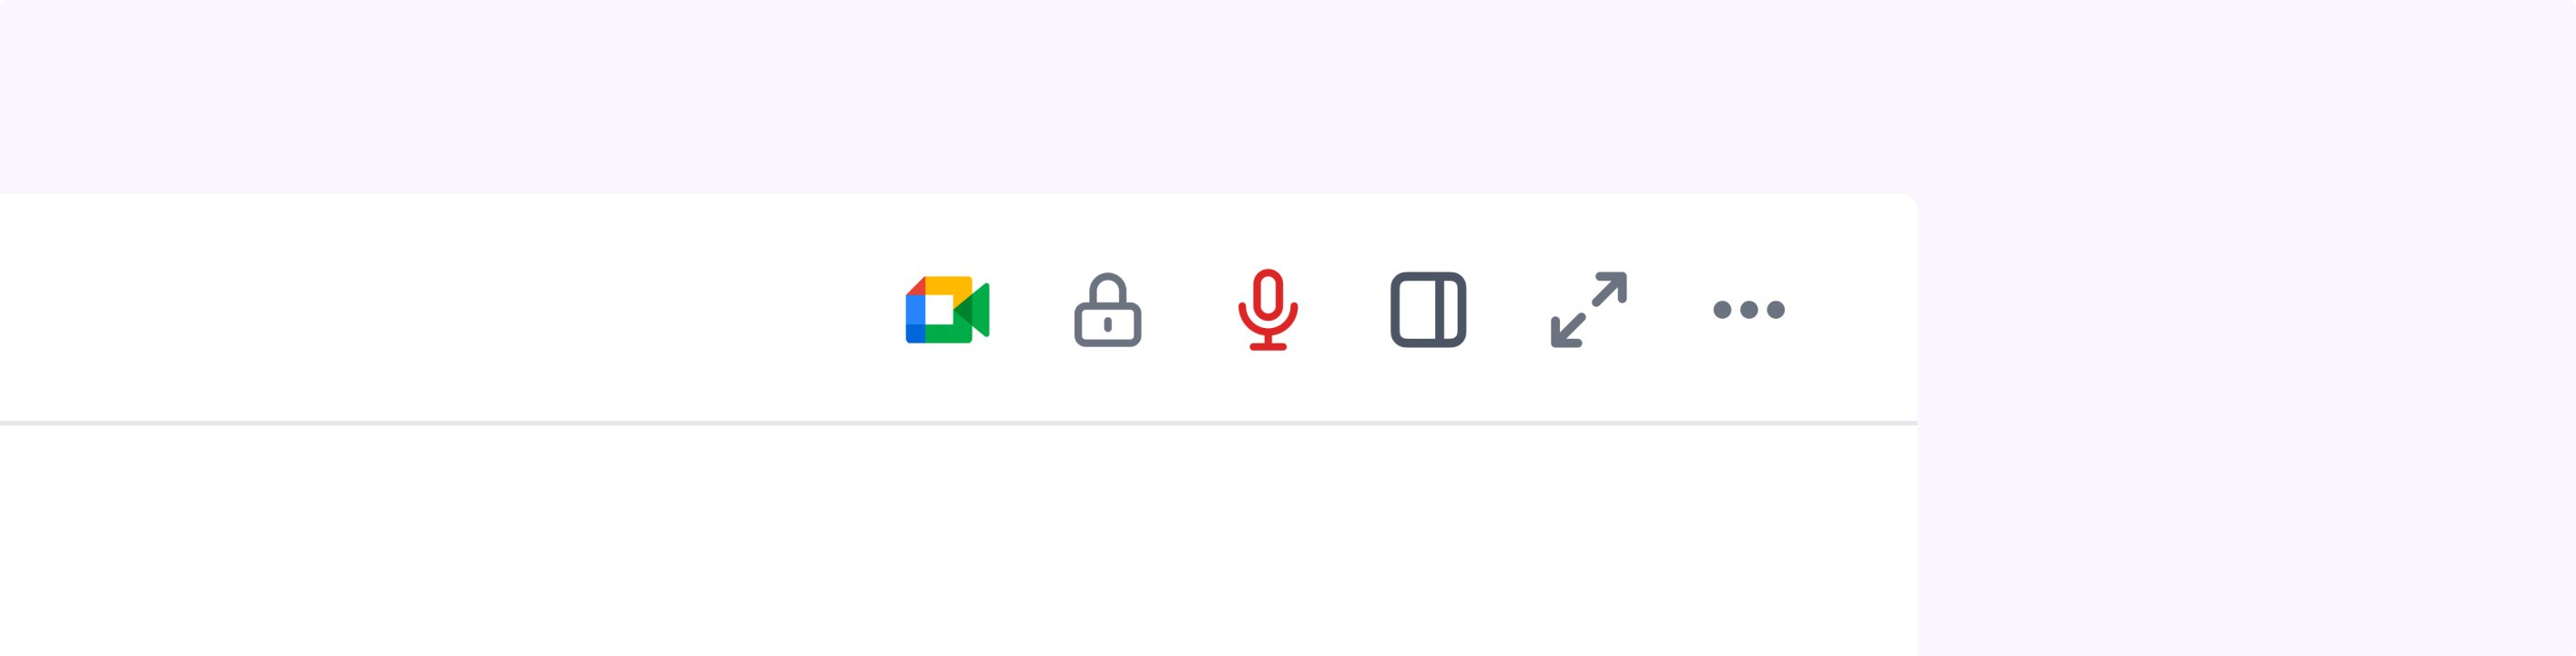Image resolution: width=2576 pixels, height=656 pixels.
Task: Hit the fullscreen arrows button
Action: point(1589,310)
